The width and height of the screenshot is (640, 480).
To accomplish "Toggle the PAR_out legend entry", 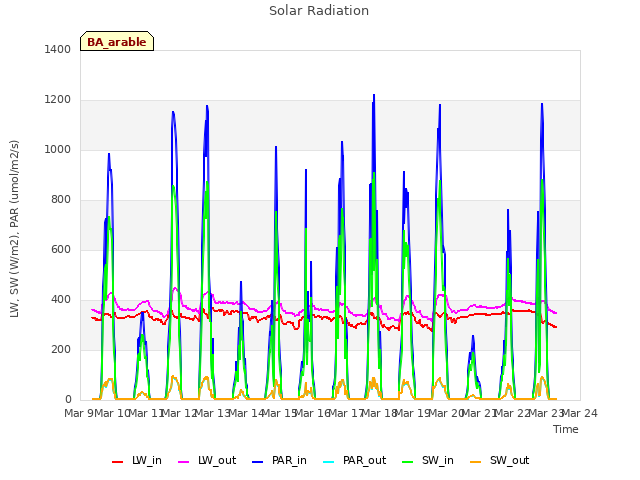I will pos(354,461).
